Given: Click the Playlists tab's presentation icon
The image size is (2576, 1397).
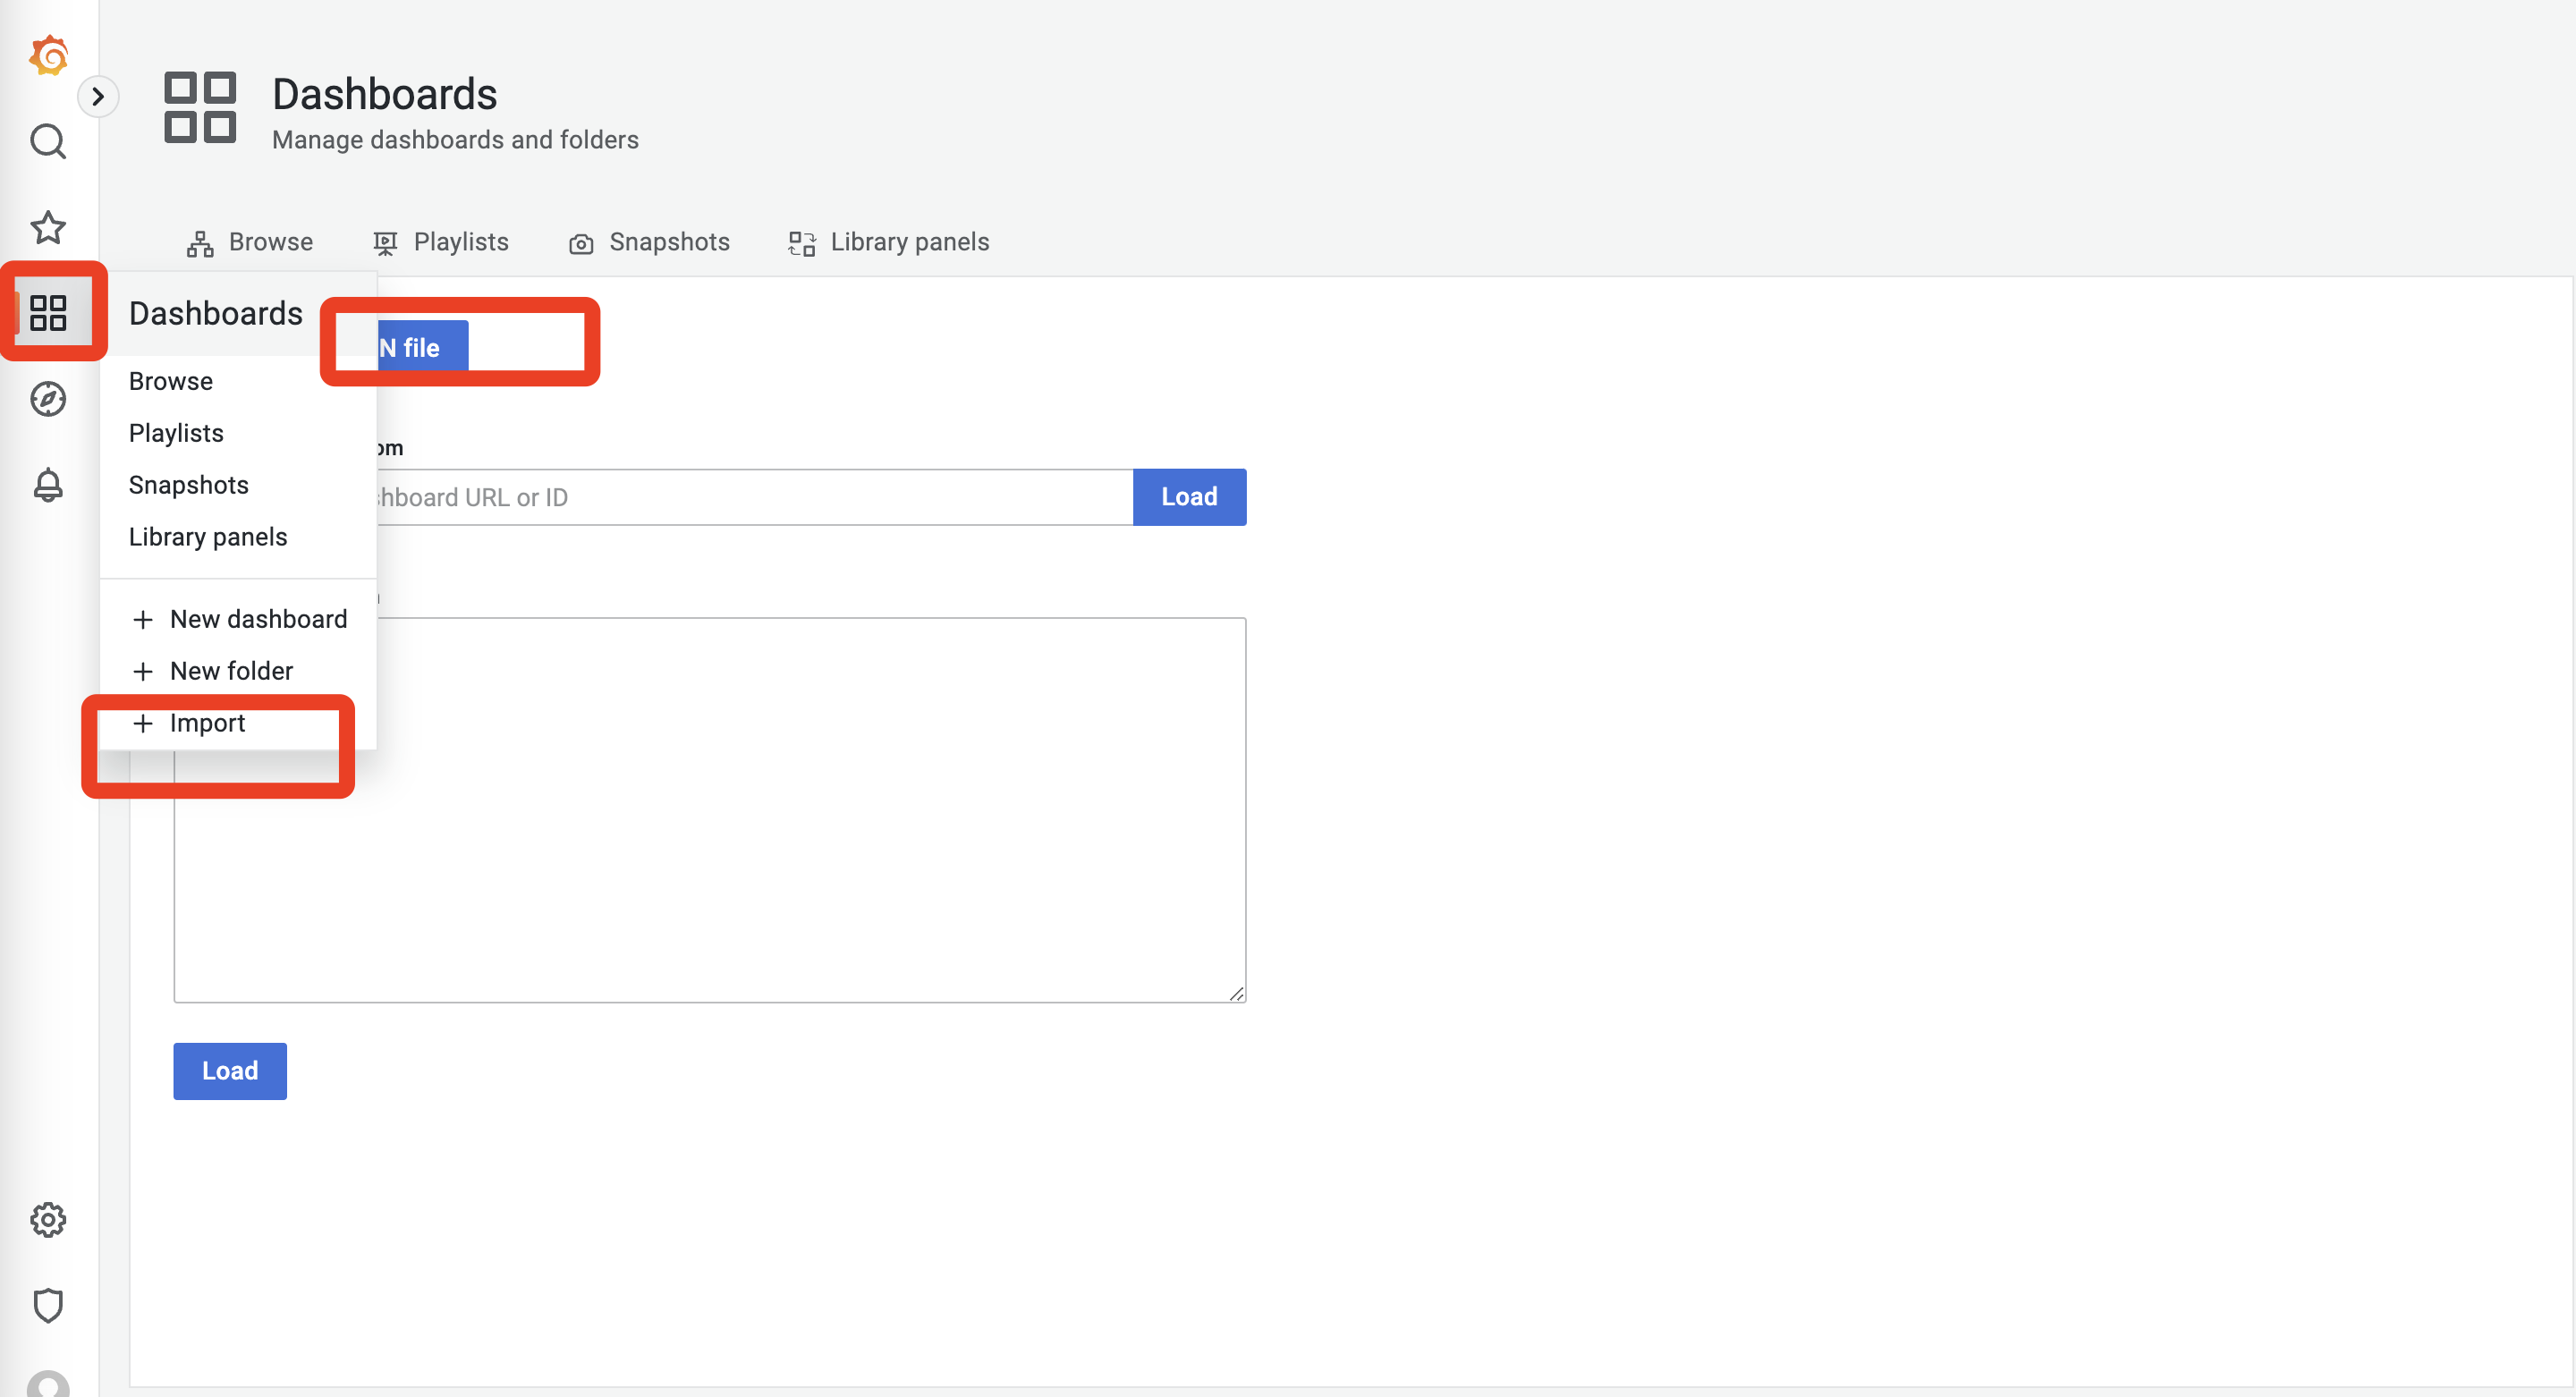Looking at the screenshot, I should pyautogui.click(x=385, y=243).
